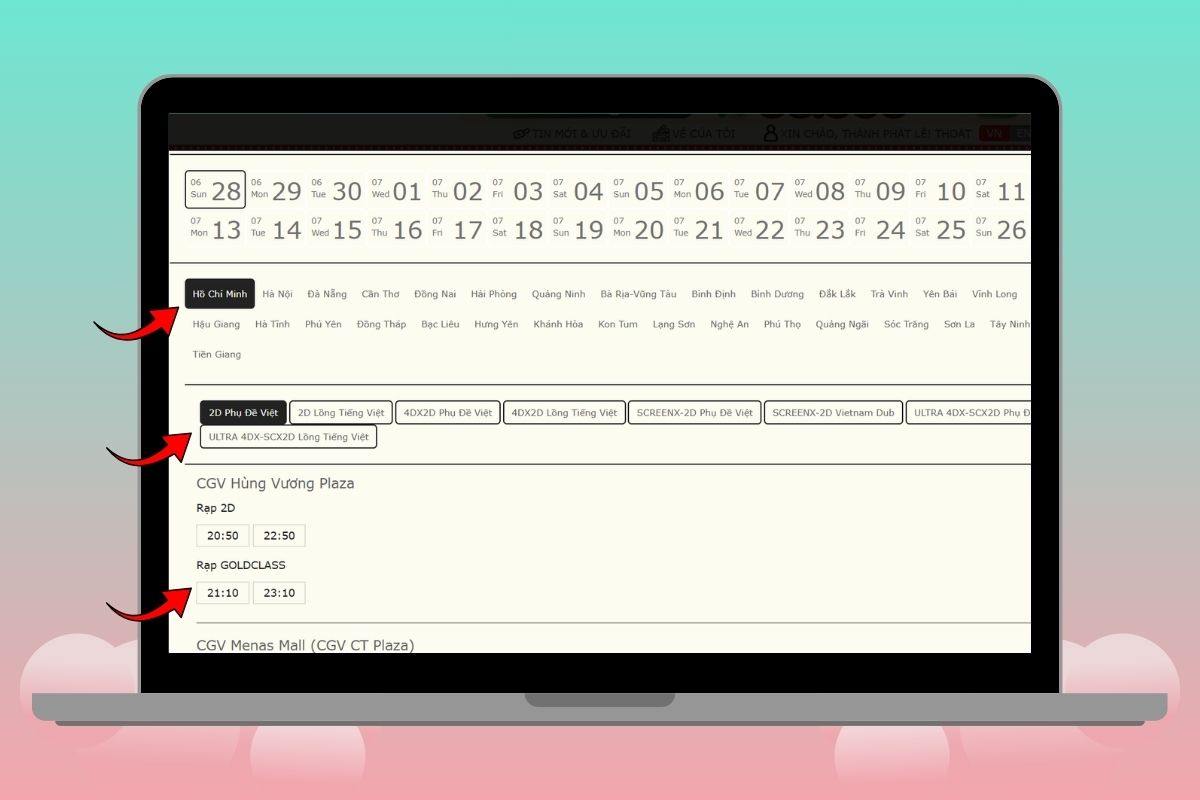Open the Vé của tôi ticket icon

[661, 133]
